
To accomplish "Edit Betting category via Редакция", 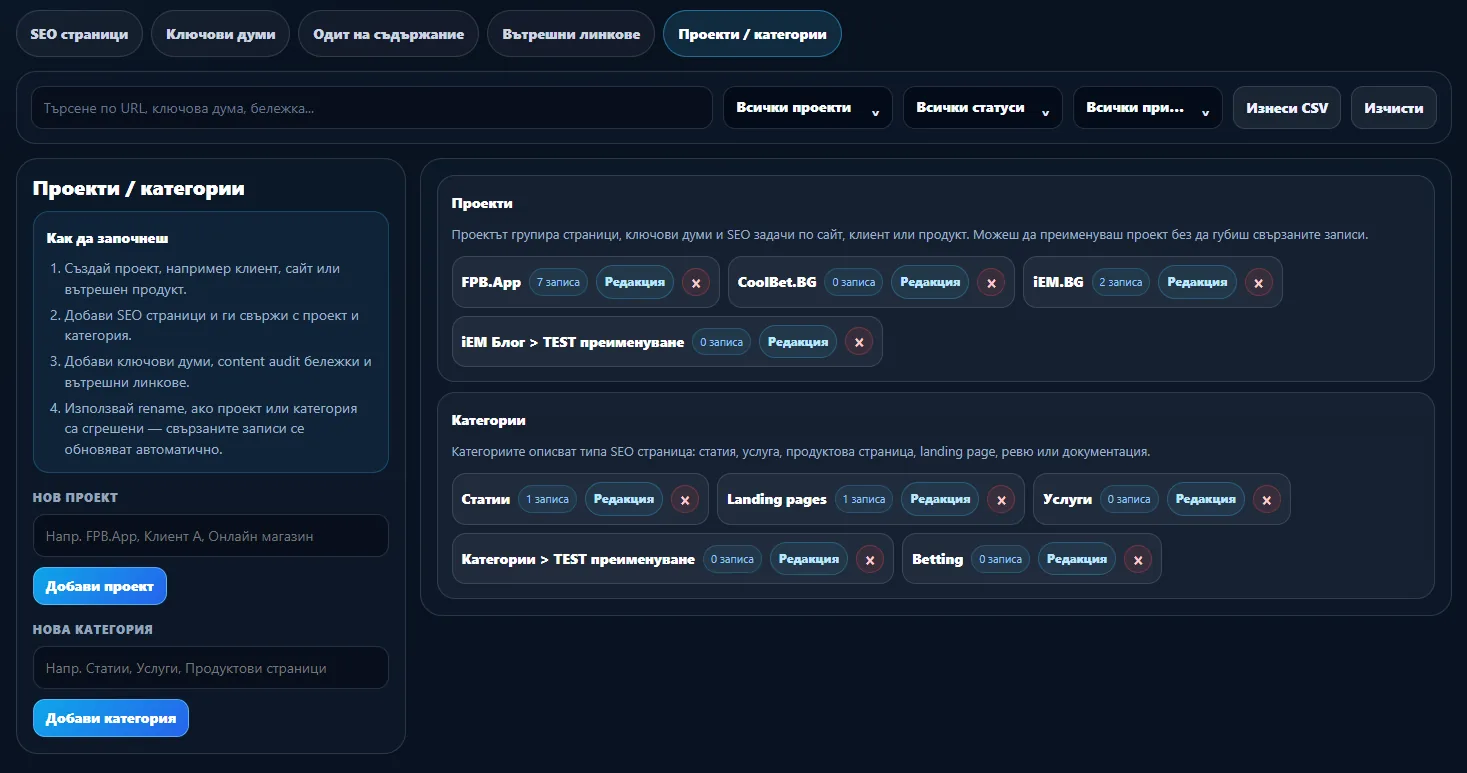I will pyautogui.click(x=1077, y=559).
